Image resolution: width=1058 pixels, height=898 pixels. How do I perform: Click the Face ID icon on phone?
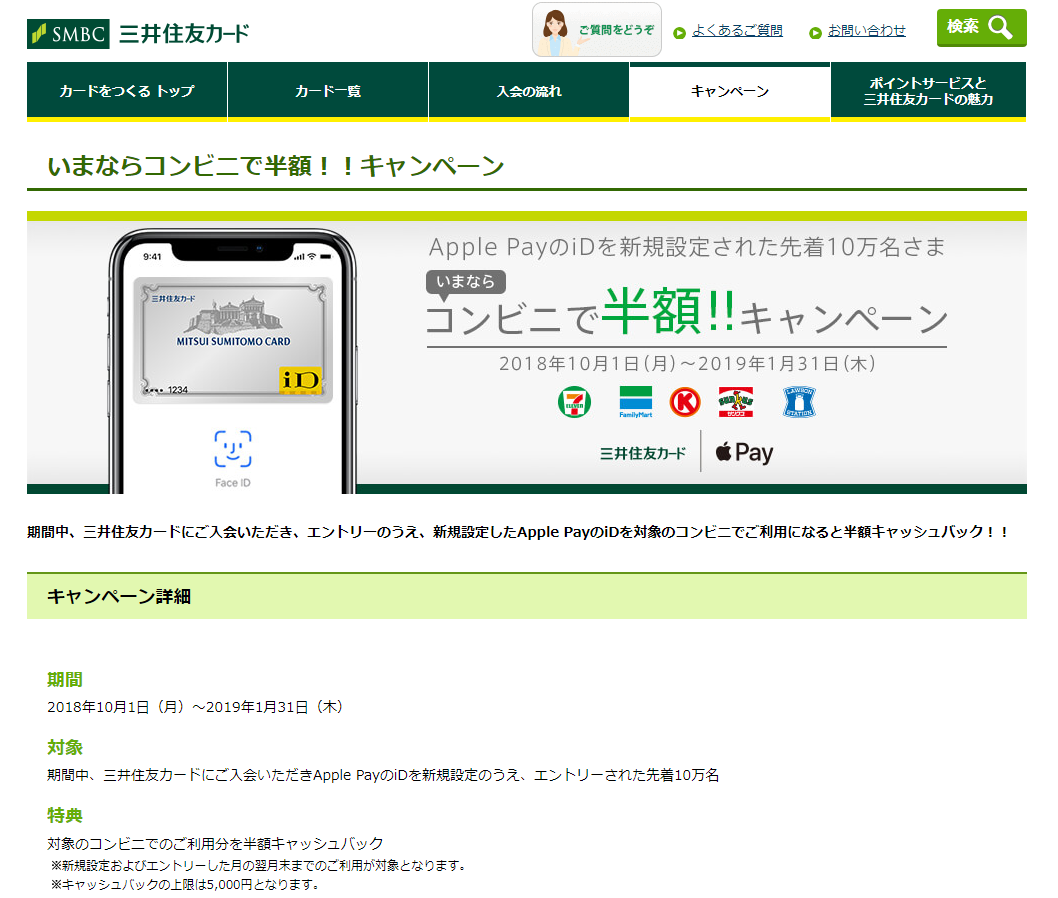coord(233,449)
